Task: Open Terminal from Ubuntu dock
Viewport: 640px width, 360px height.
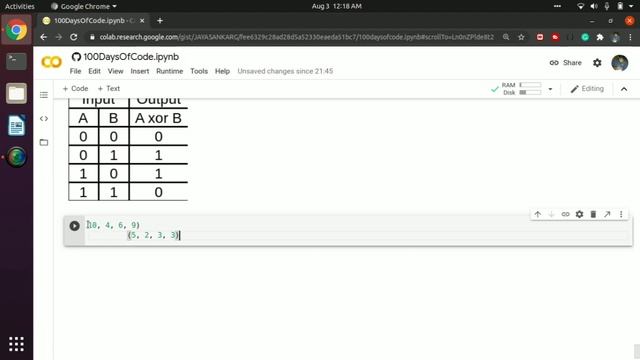Action: [16, 62]
